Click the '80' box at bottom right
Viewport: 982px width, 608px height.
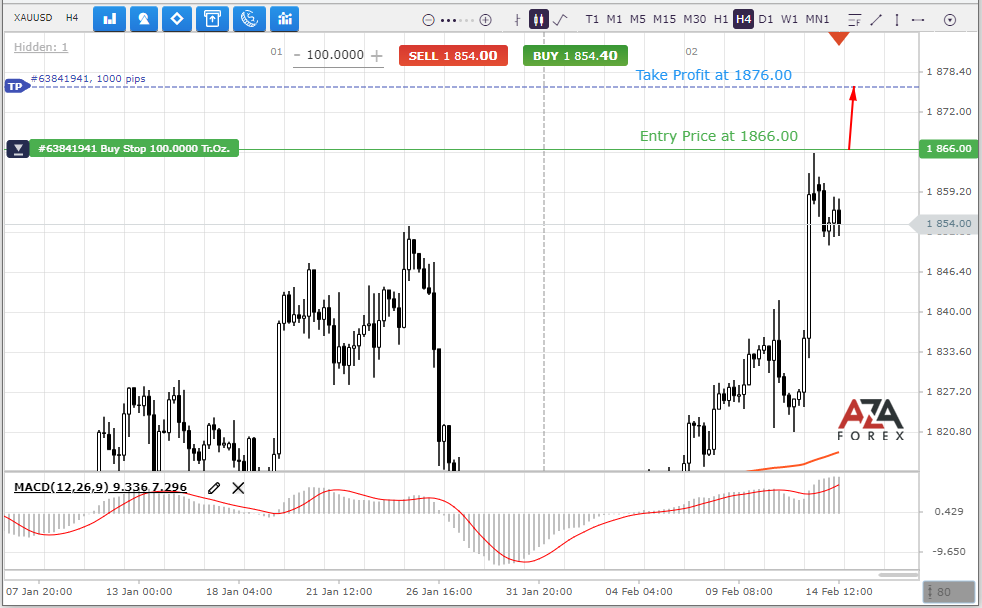coord(949,592)
